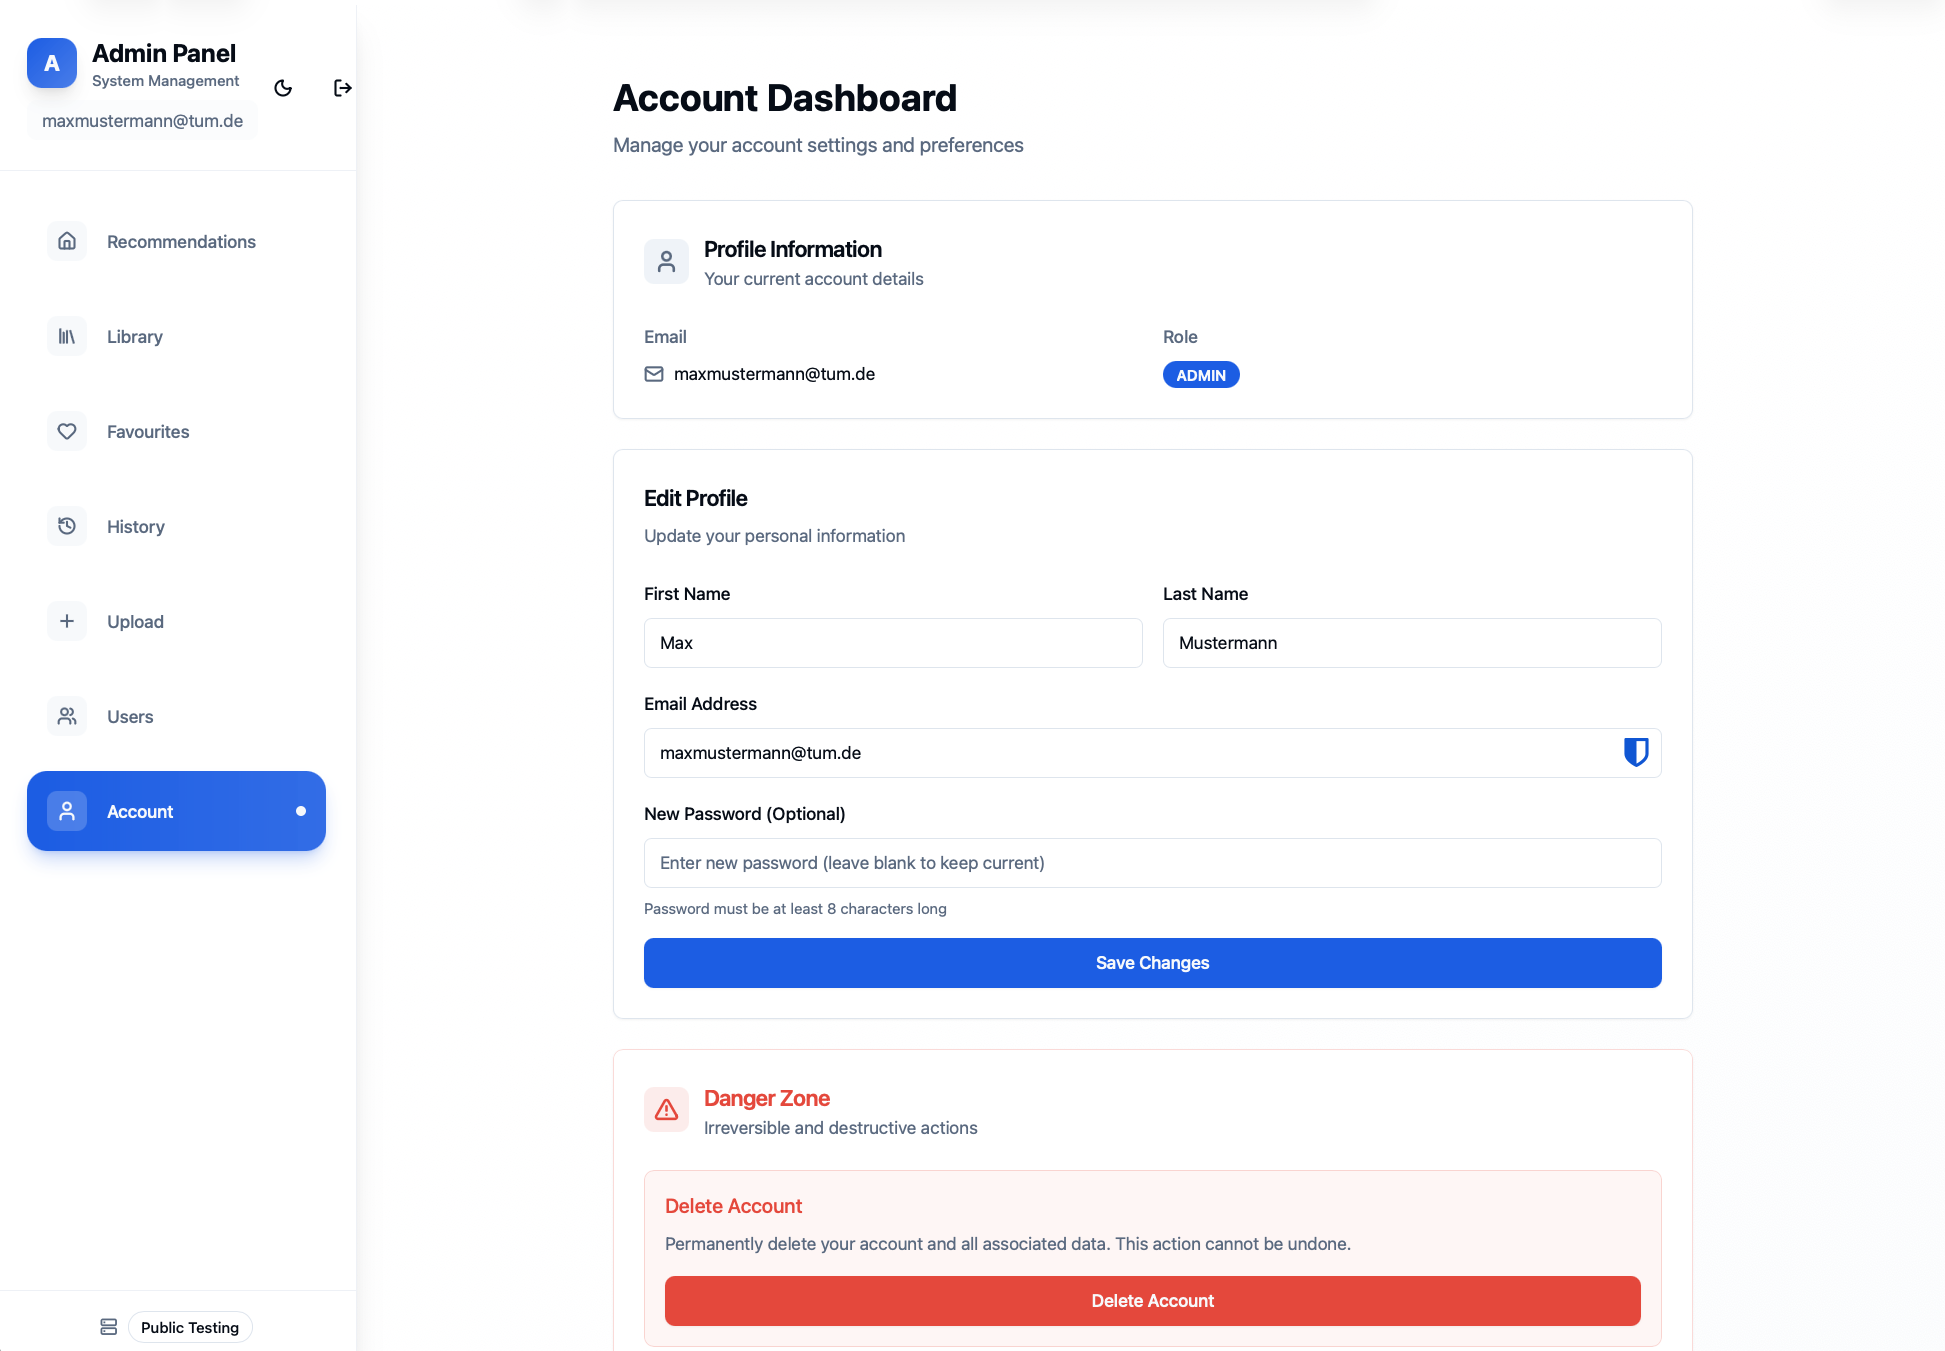Open the History menu entry

coord(136,527)
